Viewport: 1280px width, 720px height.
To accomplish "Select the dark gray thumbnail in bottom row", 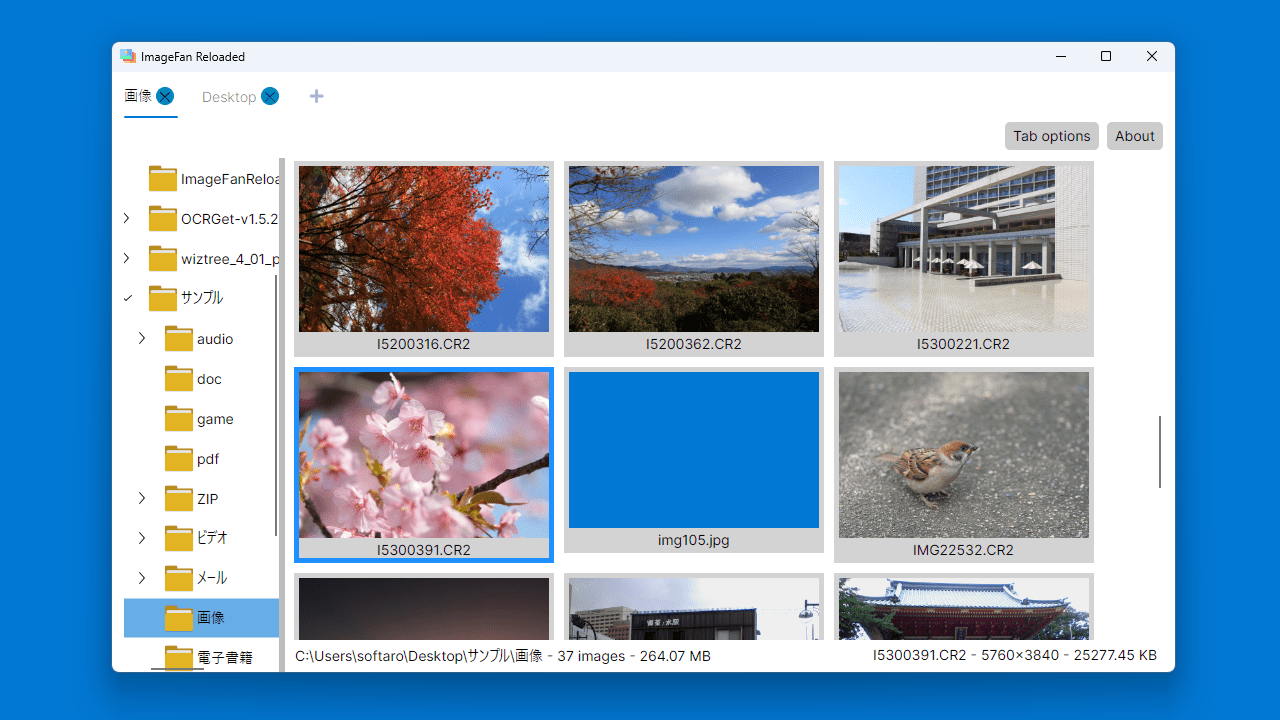I will (x=424, y=609).
